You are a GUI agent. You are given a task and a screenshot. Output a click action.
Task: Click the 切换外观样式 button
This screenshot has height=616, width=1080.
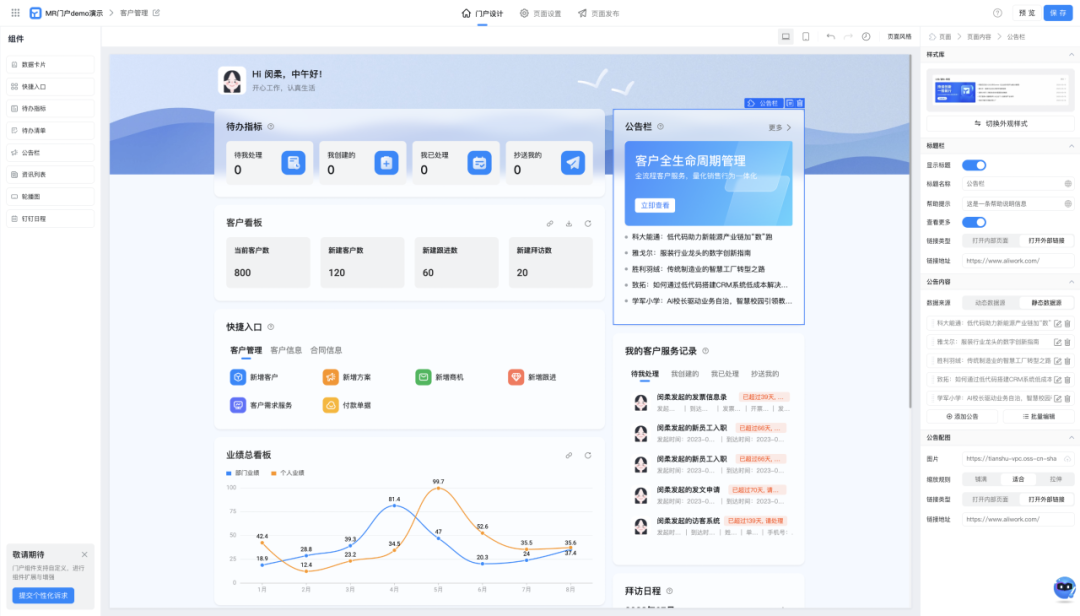(x=999, y=123)
